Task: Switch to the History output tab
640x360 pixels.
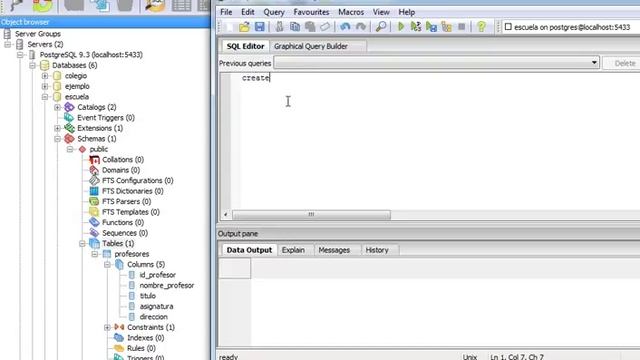Action: 377,250
